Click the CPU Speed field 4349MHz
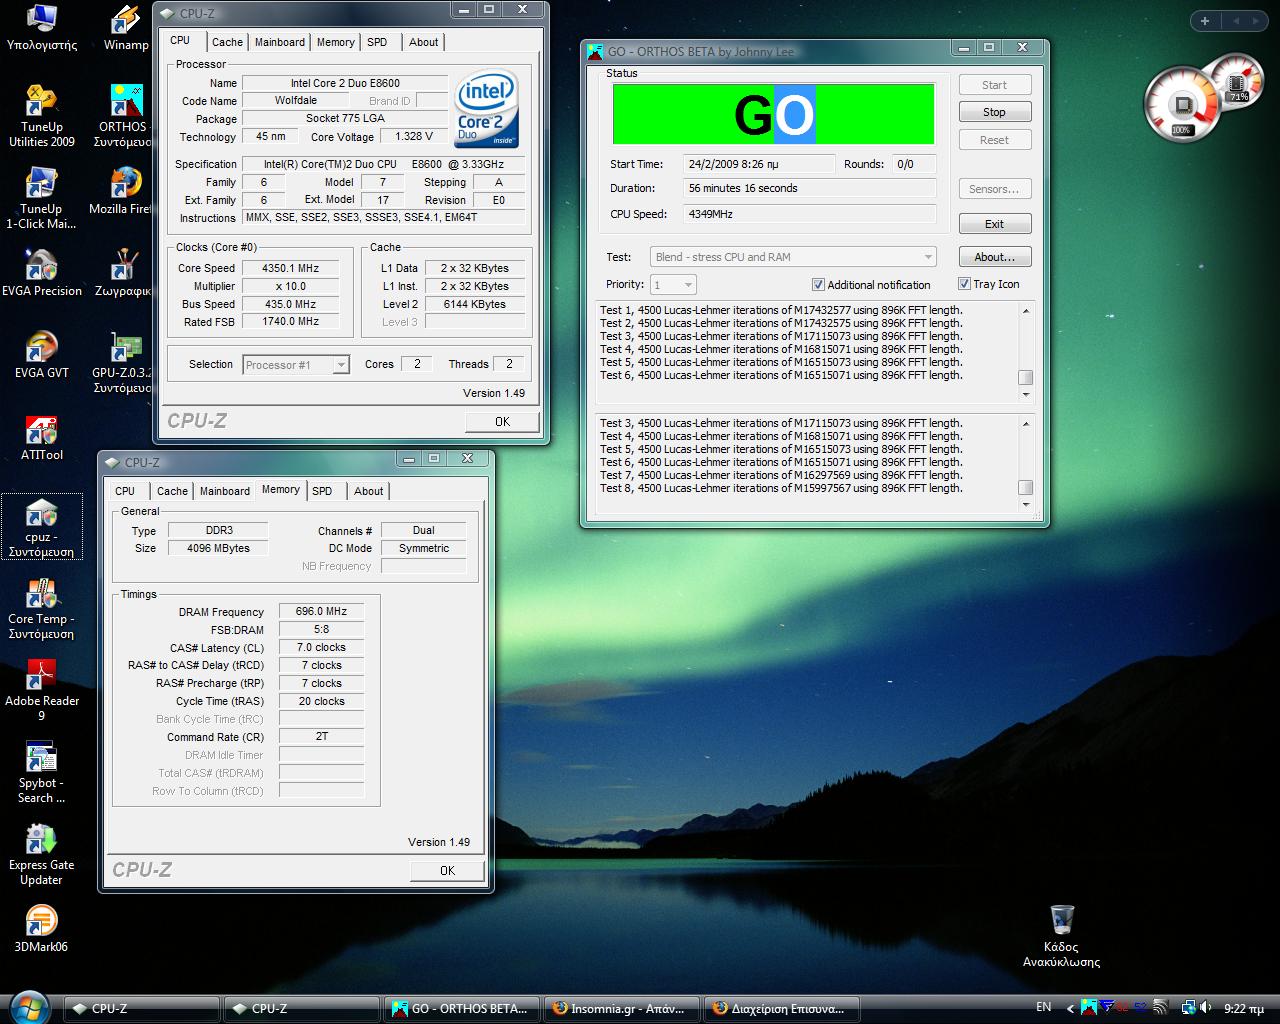The width and height of the screenshot is (1280, 1024). (810, 214)
